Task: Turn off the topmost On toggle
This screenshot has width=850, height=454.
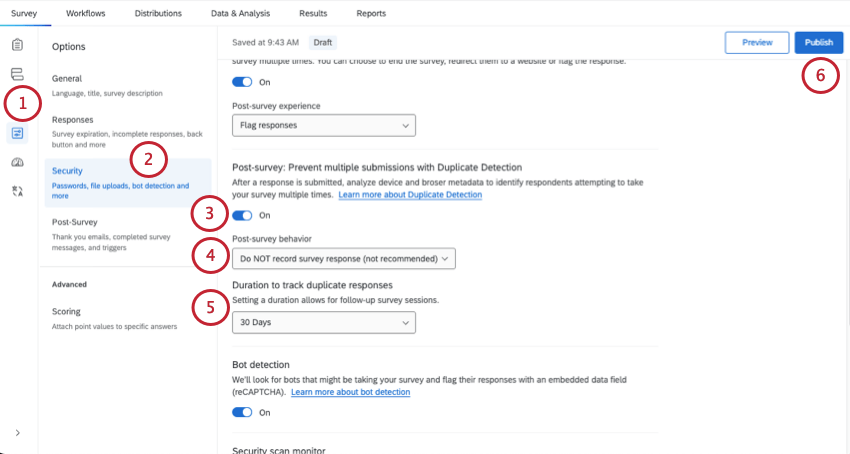Action: point(242,82)
